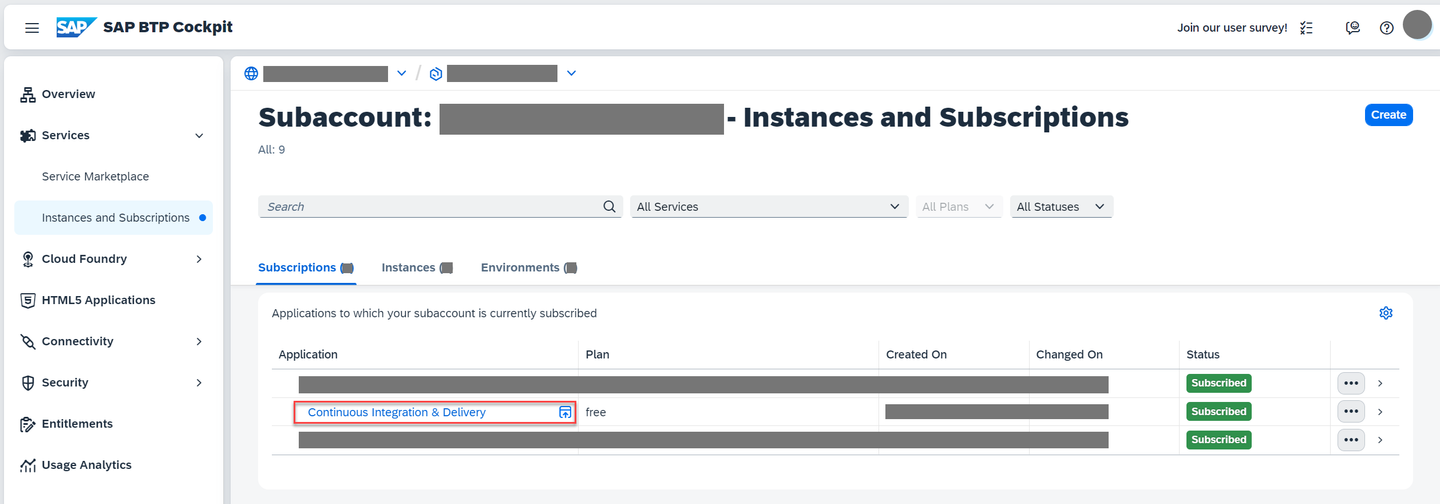Collapse the Services section chevron

click(x=199, y=135)
